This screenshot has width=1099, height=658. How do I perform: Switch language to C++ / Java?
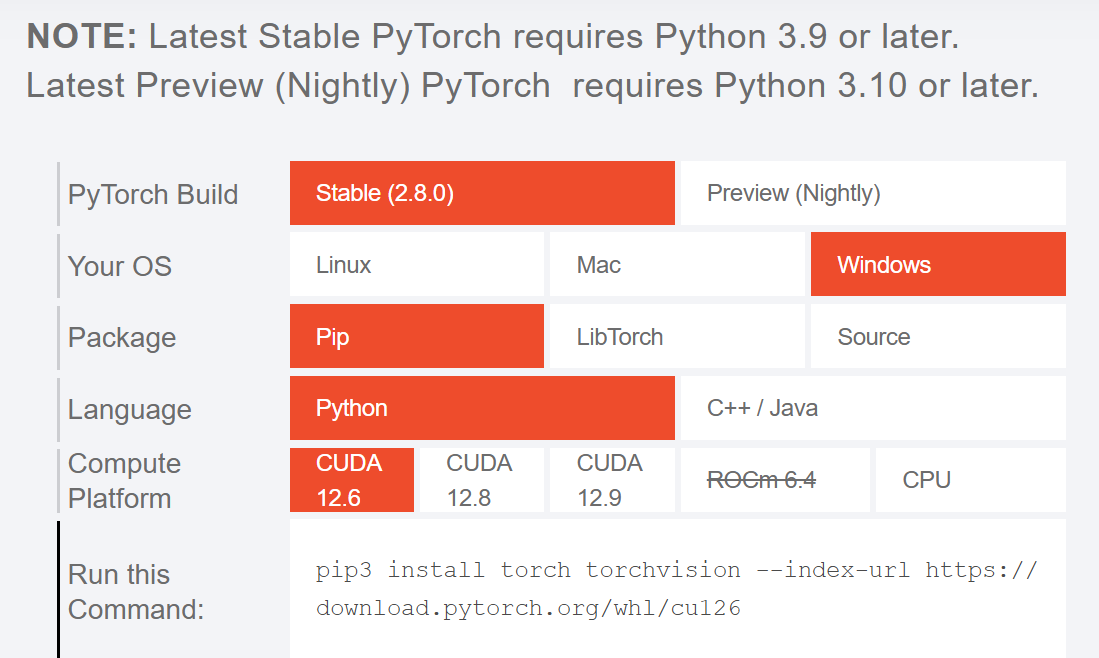[x=872, y=408]
